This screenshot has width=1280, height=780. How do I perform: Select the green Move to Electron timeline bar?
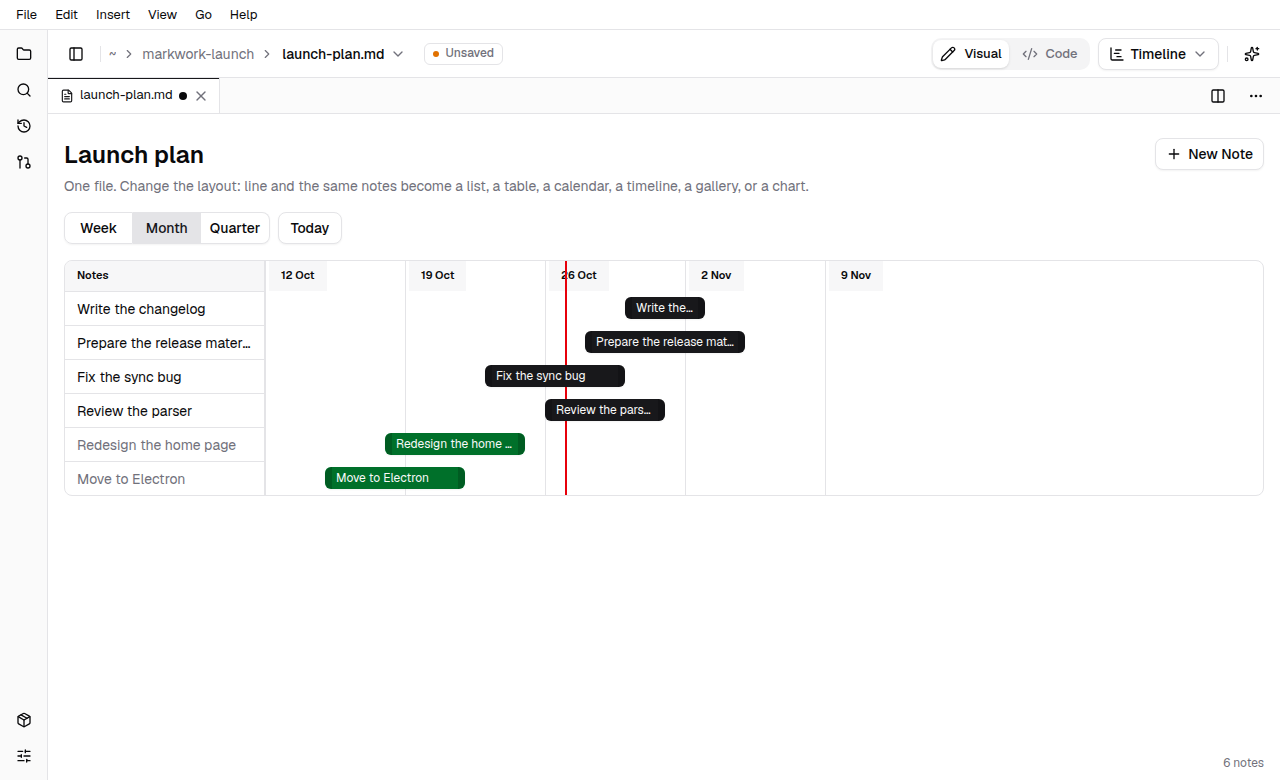coord(395,478)
